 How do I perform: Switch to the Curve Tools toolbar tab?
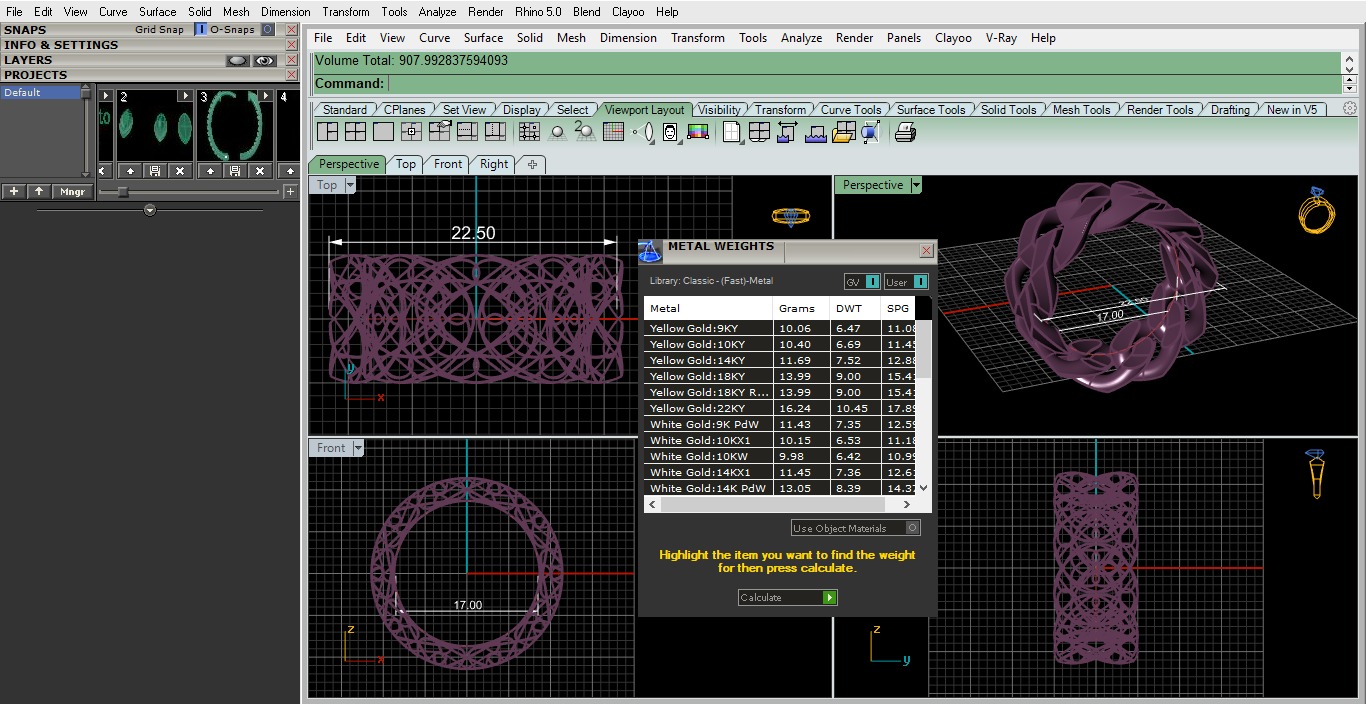tap(851, 110)
